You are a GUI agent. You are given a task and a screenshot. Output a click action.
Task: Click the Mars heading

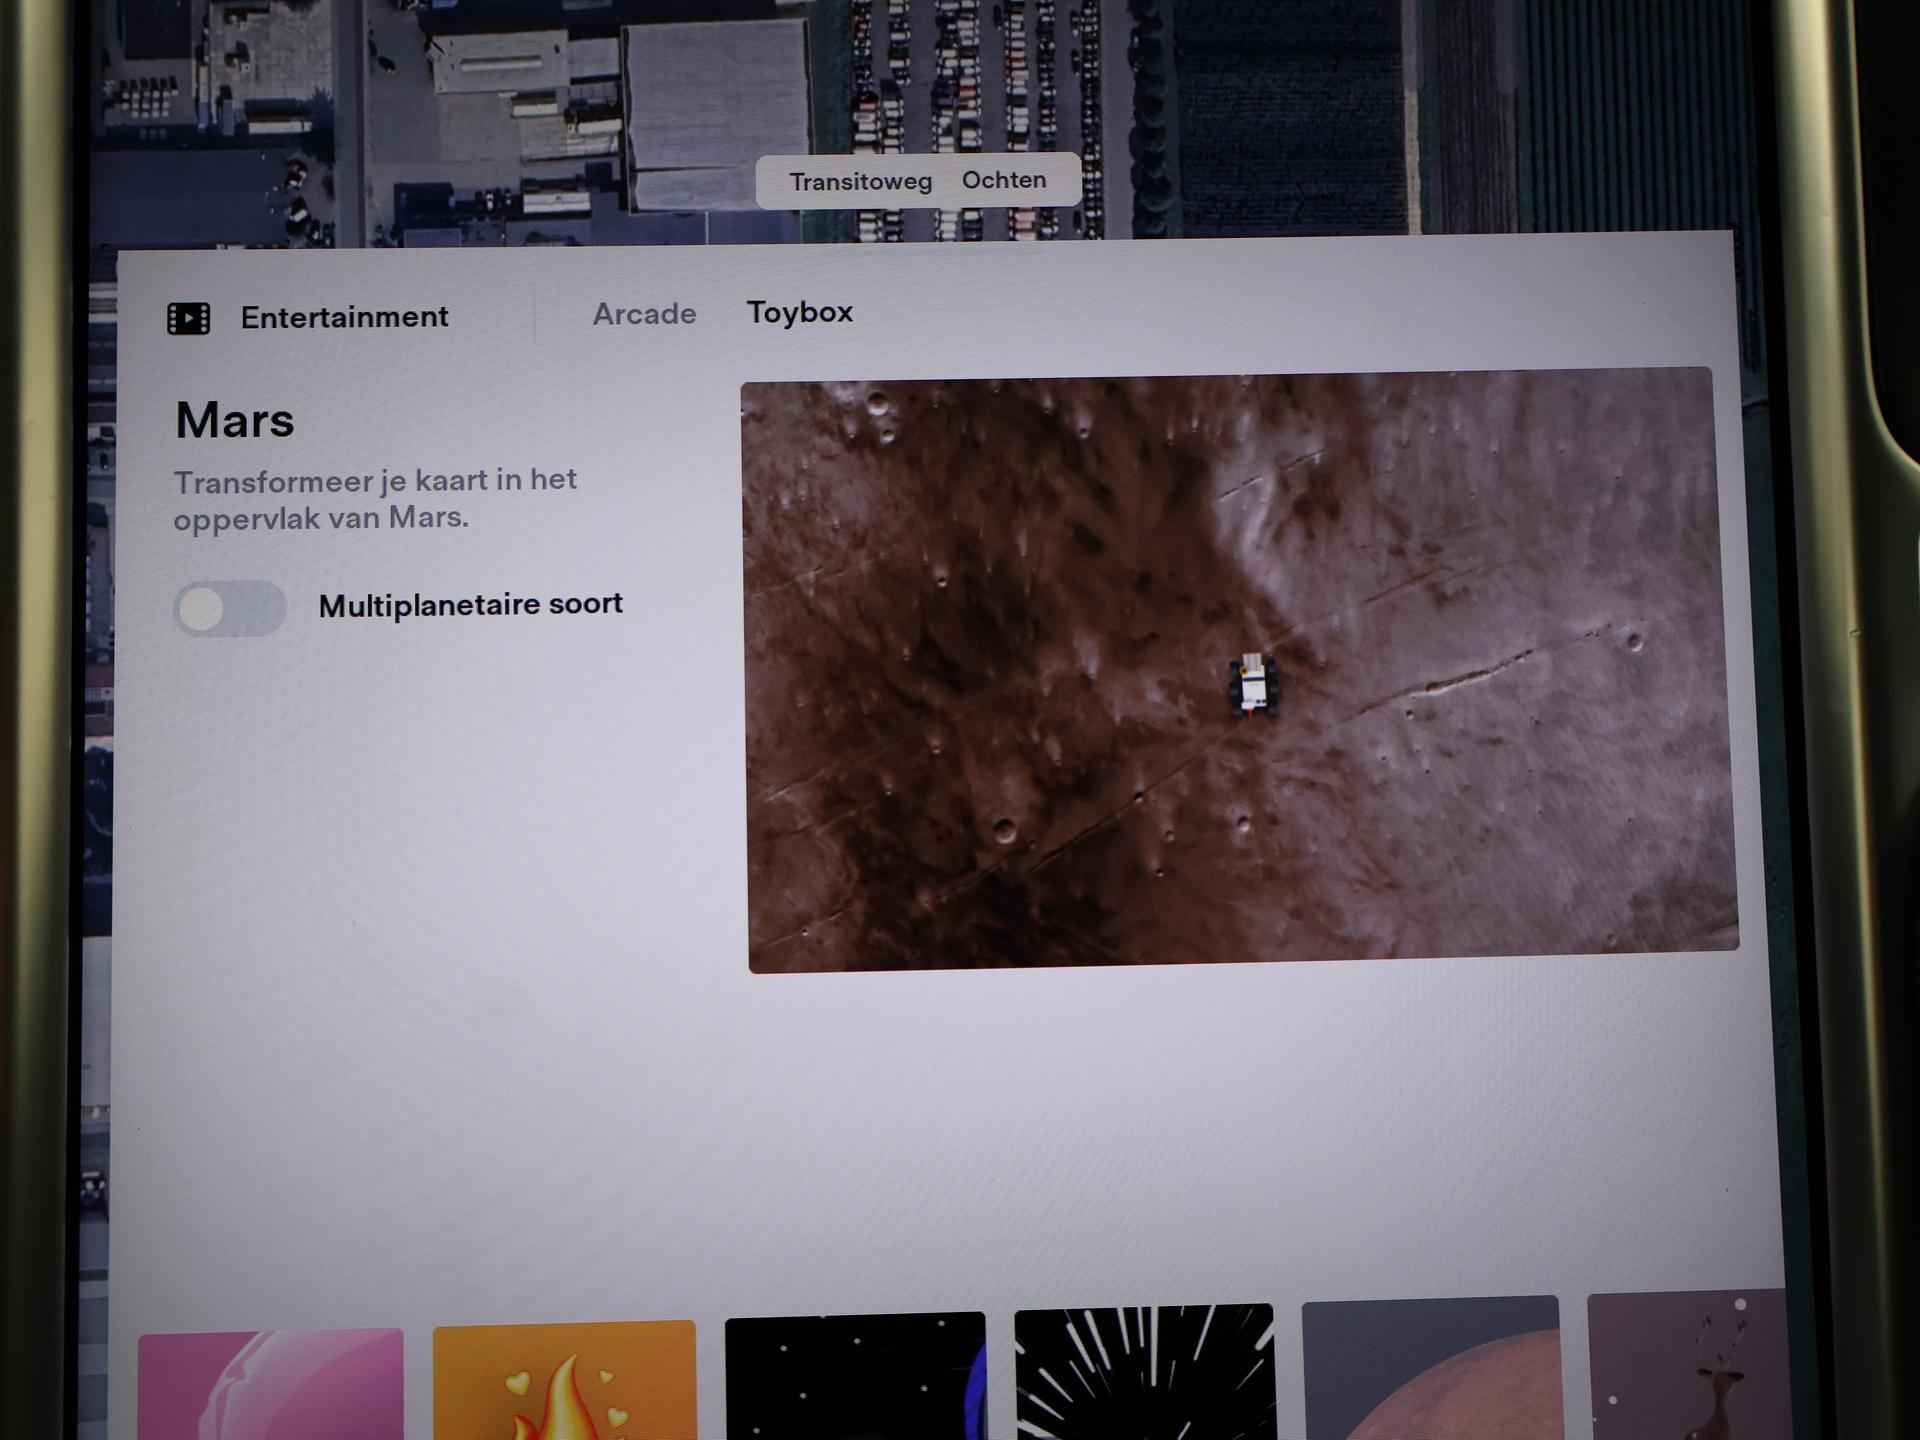[x=235, y=420]
